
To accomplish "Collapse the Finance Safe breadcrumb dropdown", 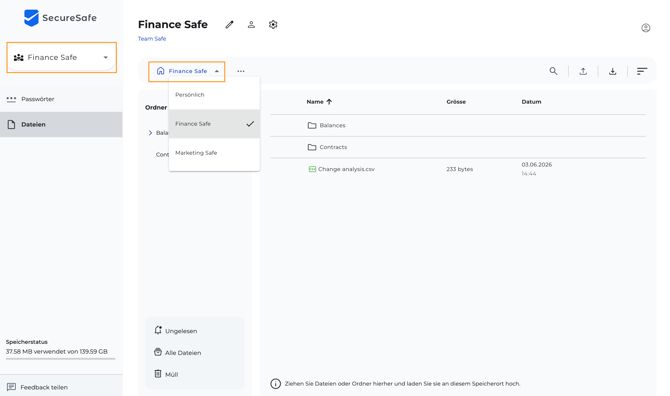I will pos(187,71).
